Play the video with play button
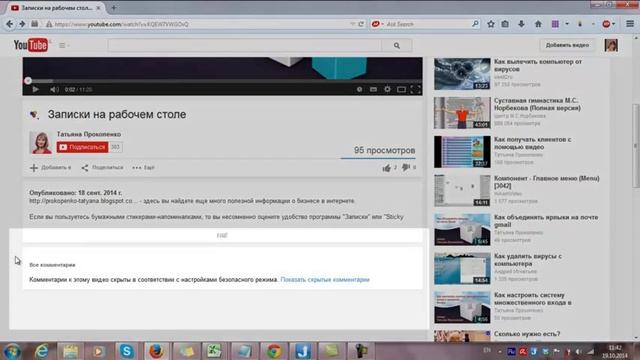The height and width of the screenshot is (360, 640). pyautogui.click(x=36, y=89)
